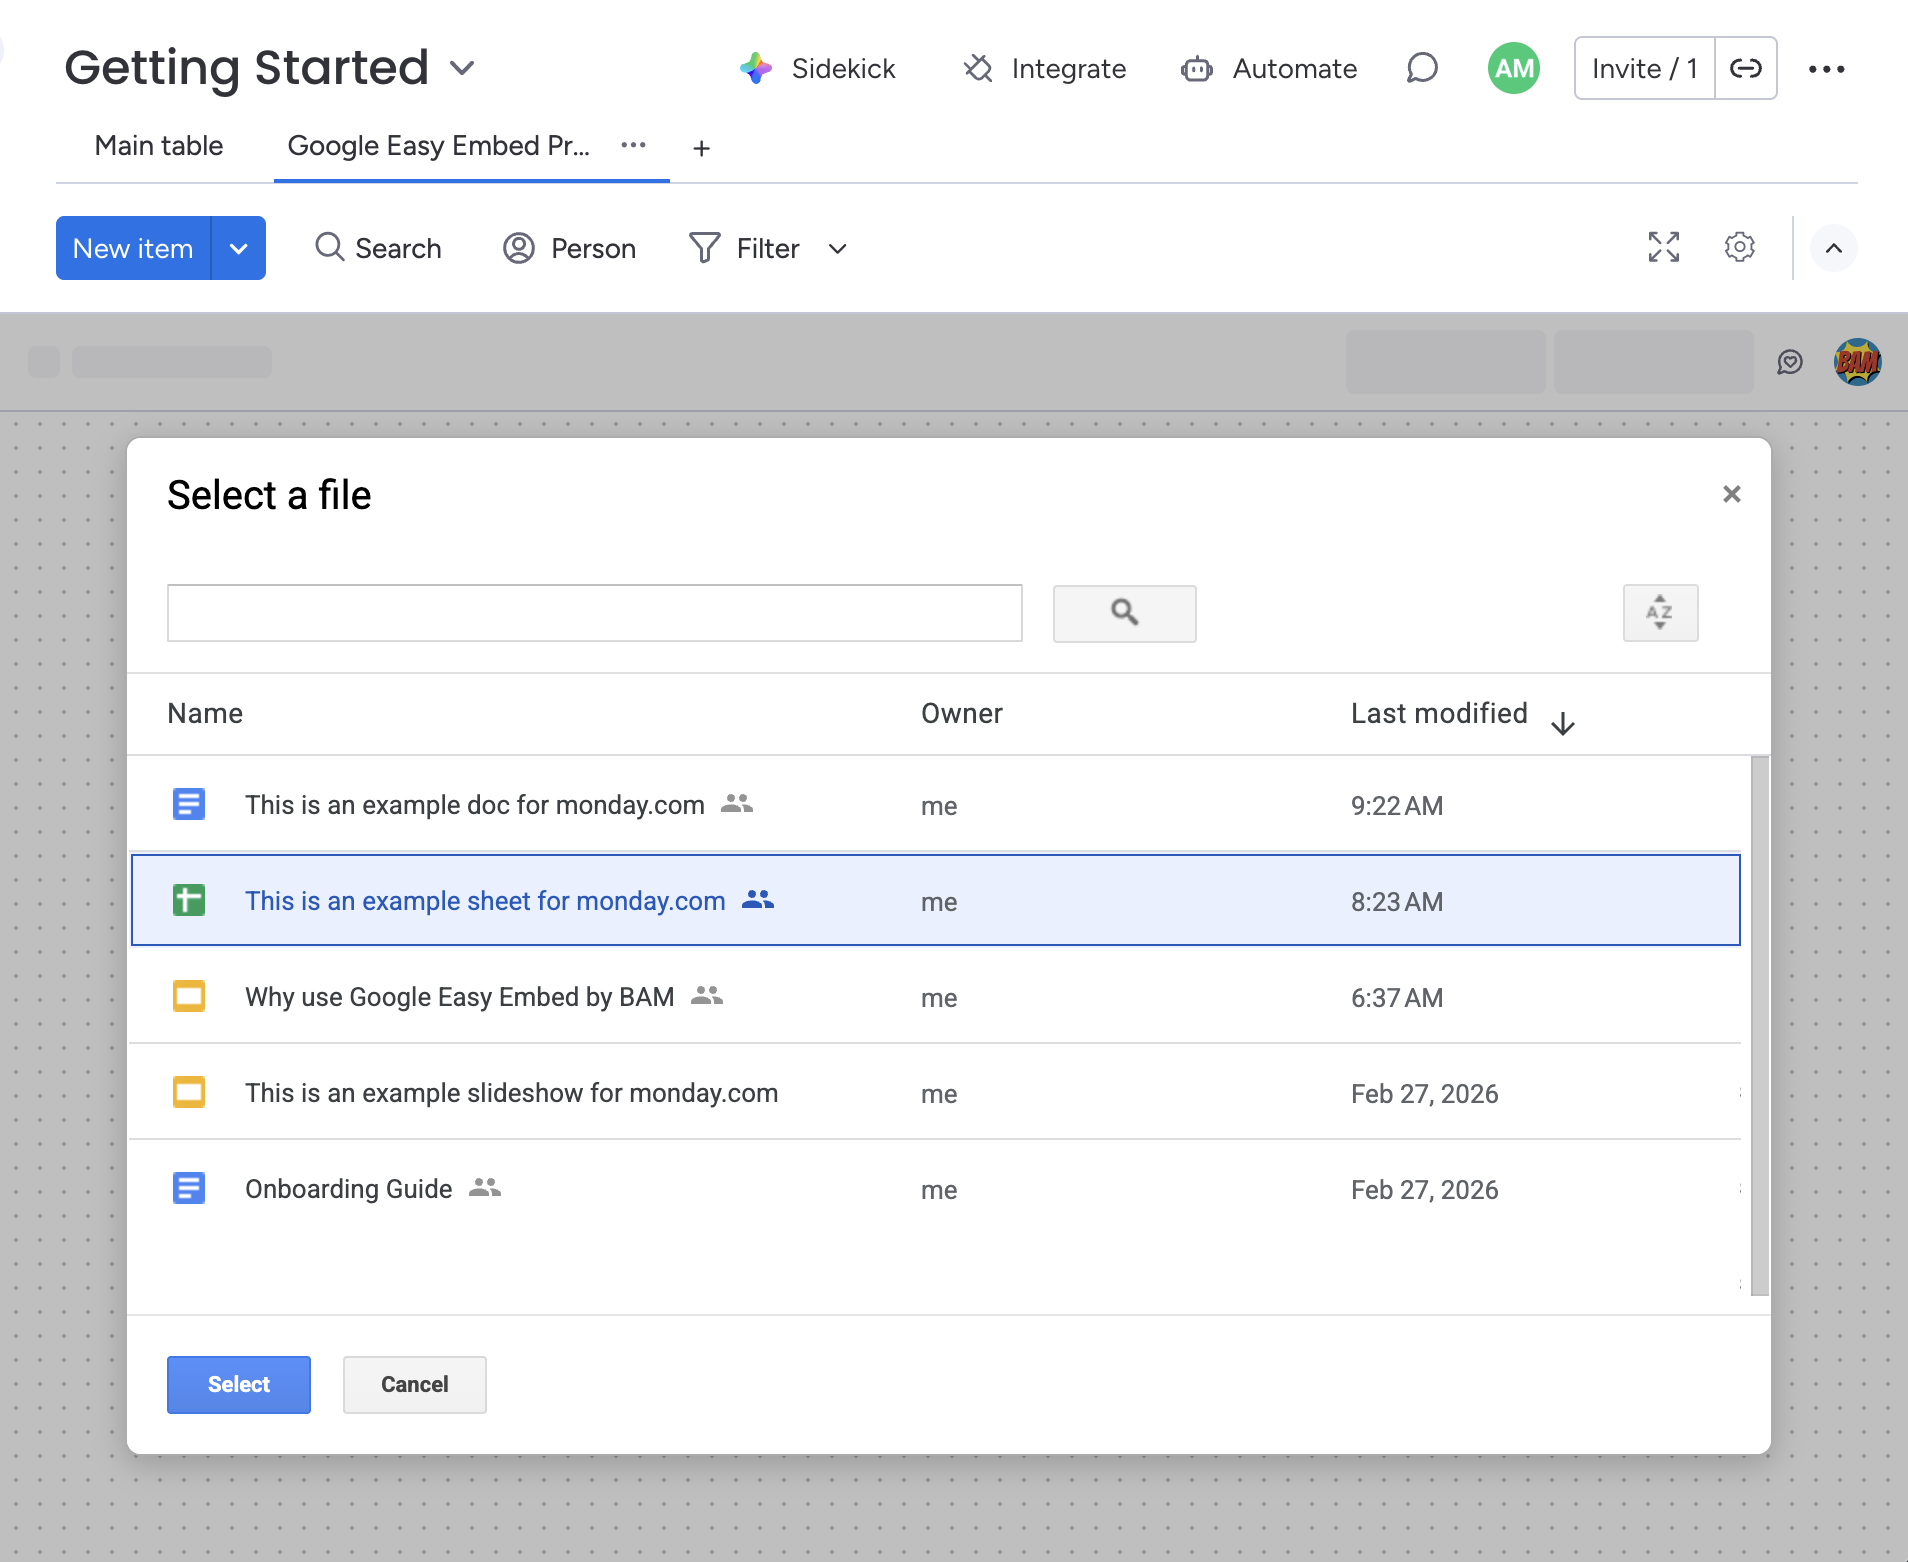Click the shared indicator on the example doc
Viewport: 1908px width, 1562px height.
tap(737, 803)
